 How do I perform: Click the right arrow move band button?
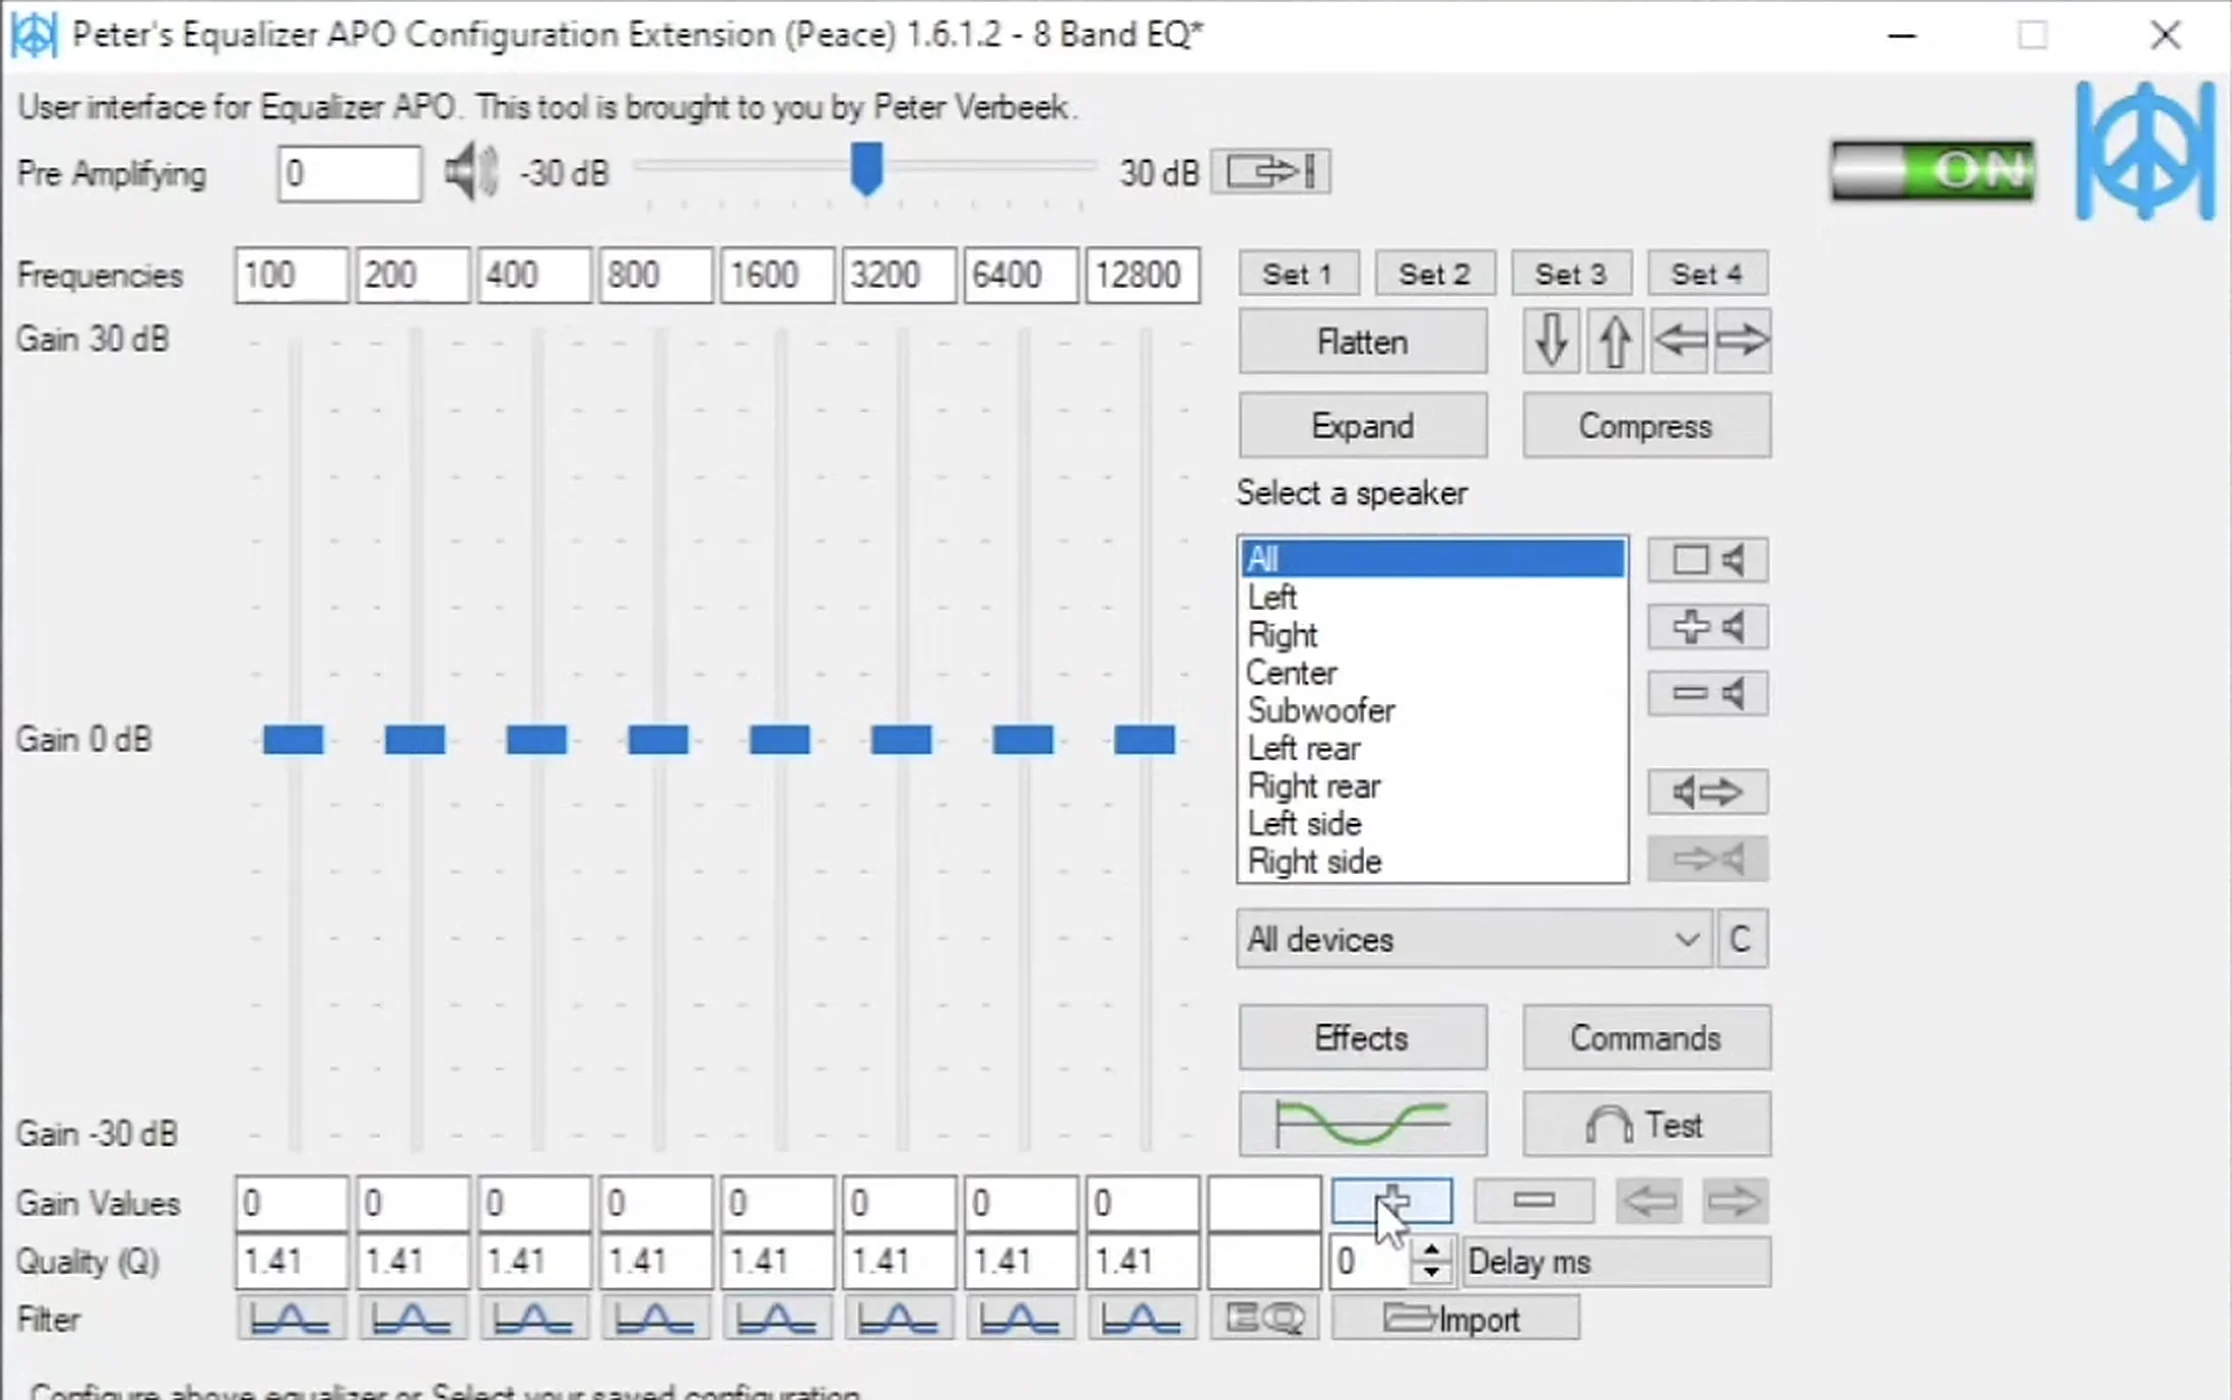pos(1734,1201)
